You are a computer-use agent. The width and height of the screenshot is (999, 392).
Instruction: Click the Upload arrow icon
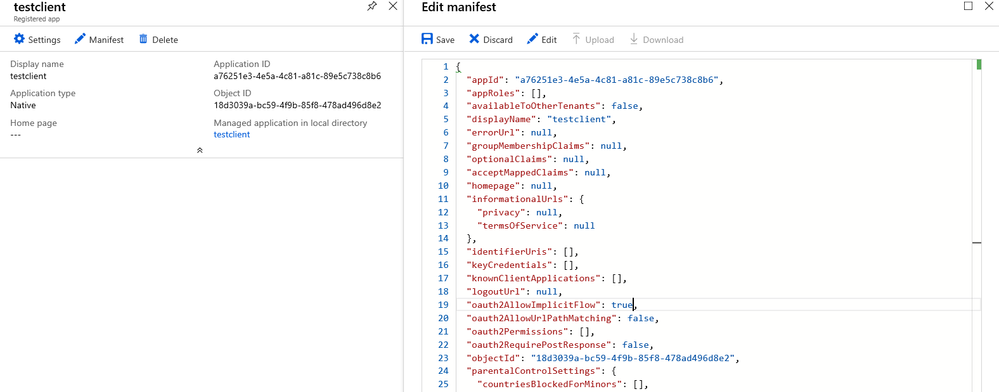point(576,39)
